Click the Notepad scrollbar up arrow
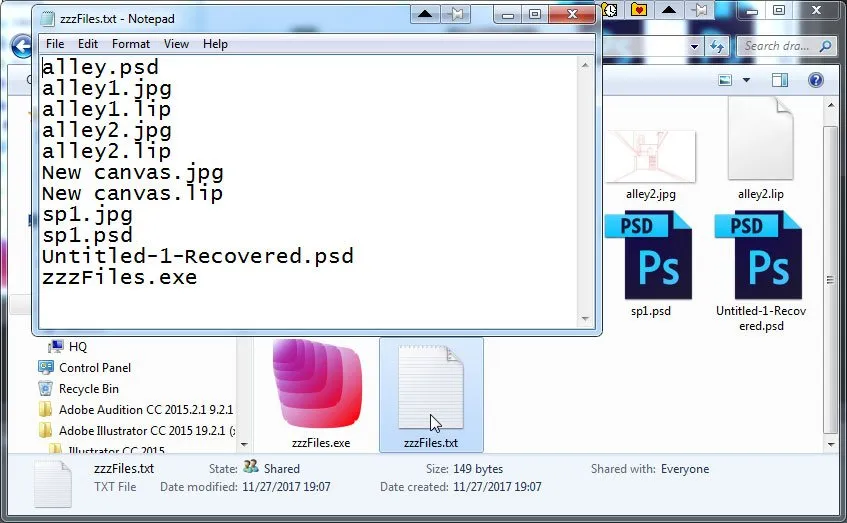 click(585, 65)
